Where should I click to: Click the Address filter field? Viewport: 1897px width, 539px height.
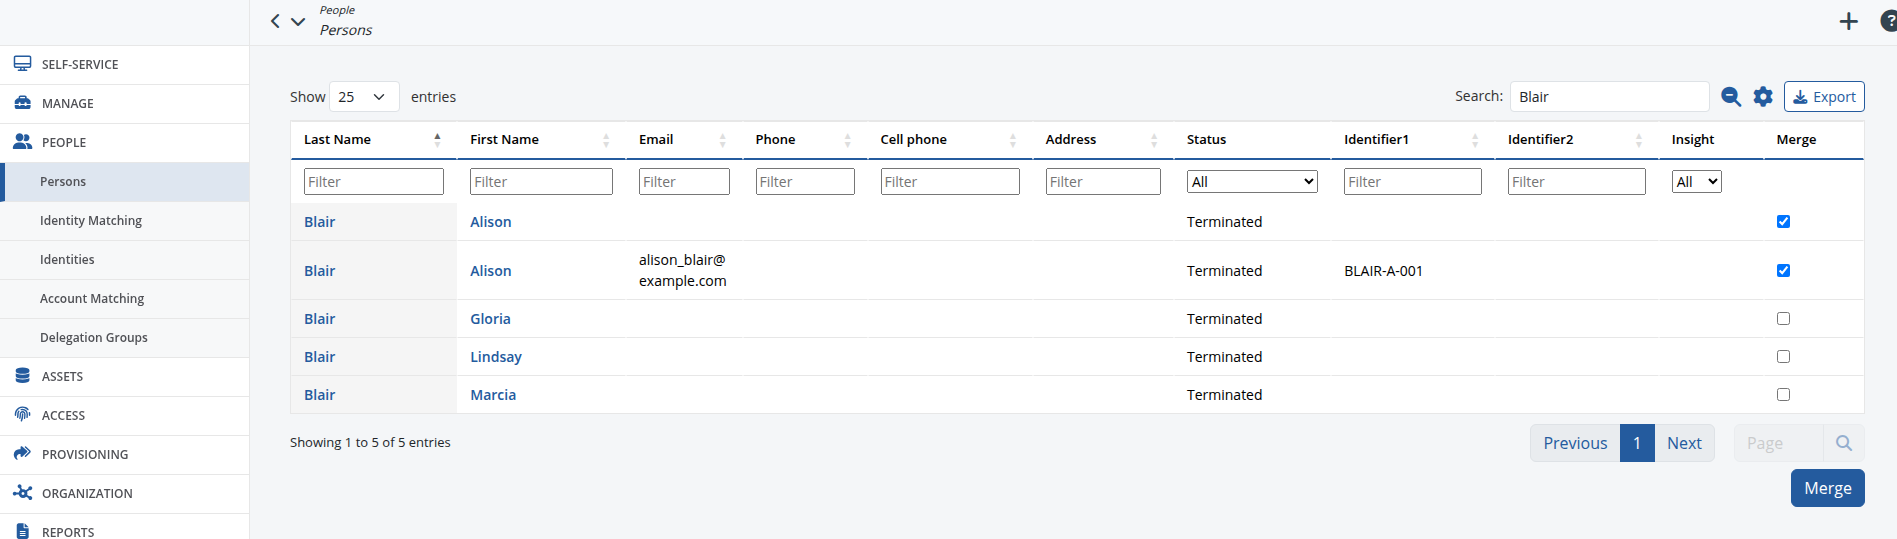tap(1103, 182)
